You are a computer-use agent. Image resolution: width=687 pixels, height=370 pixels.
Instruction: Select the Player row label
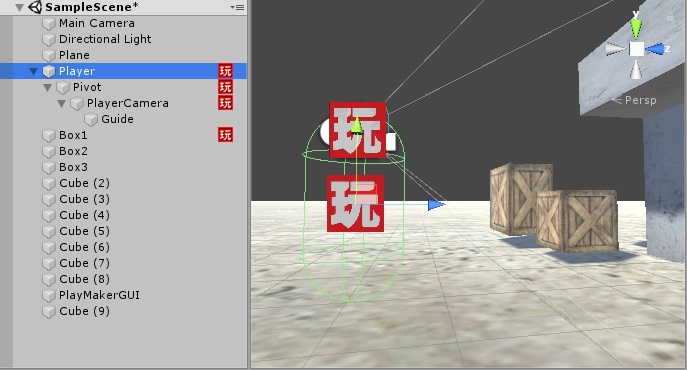tap(77, 71)
